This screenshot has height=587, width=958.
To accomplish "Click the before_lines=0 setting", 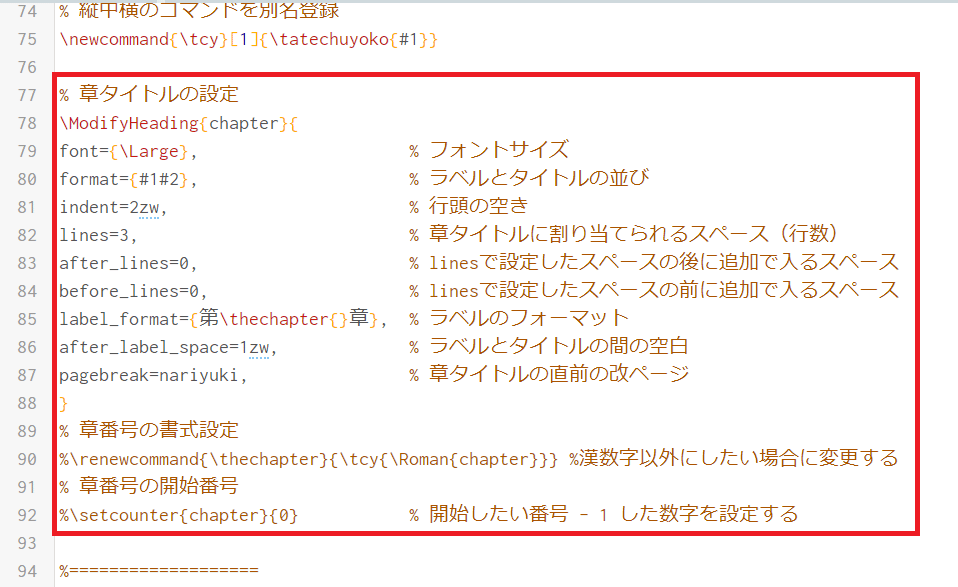I will click(x=133, y=291).
